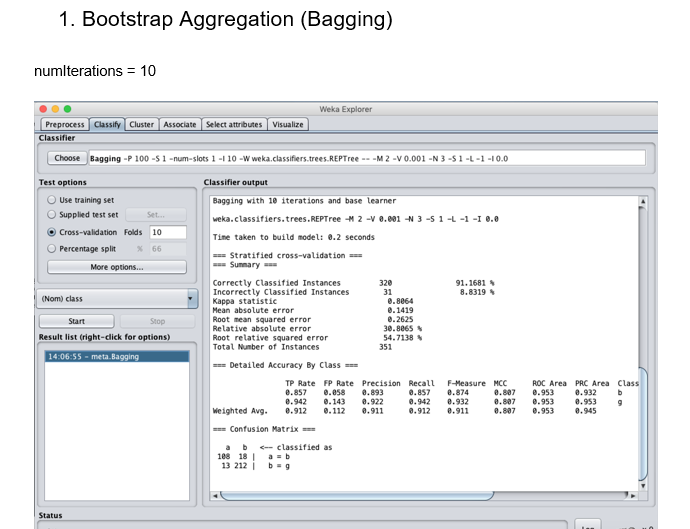
Task: Switch to the Preprocess tab
Action: [65, 125]
